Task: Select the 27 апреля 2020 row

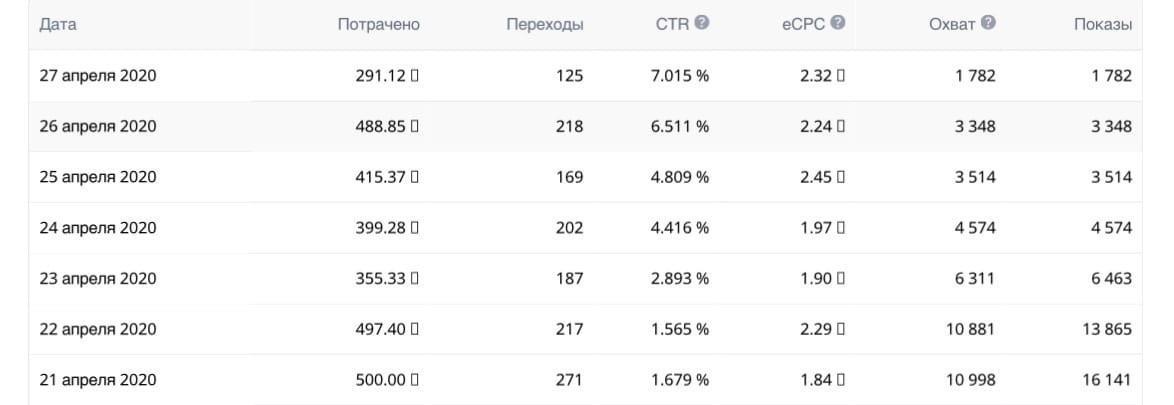Action: [98, 76]
